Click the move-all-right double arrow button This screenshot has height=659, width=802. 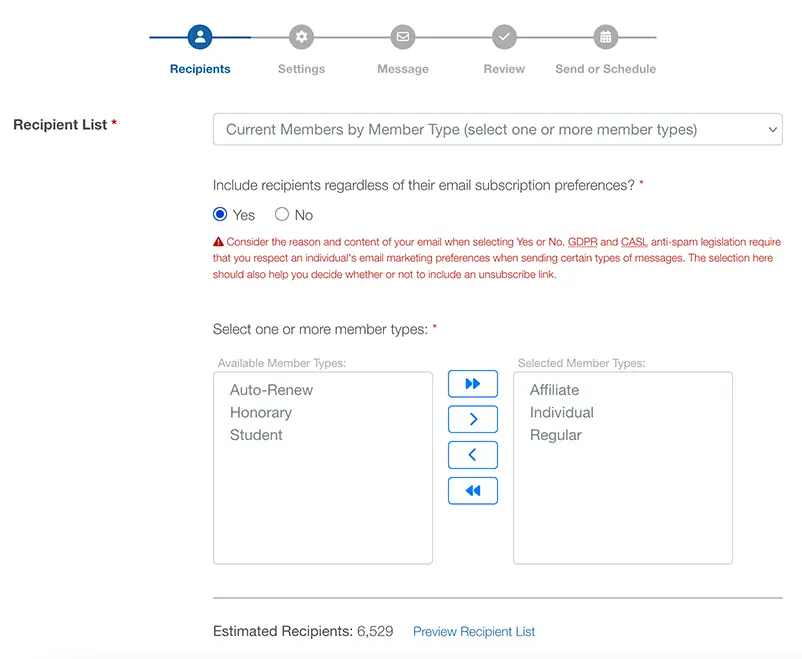pos(472,383)
